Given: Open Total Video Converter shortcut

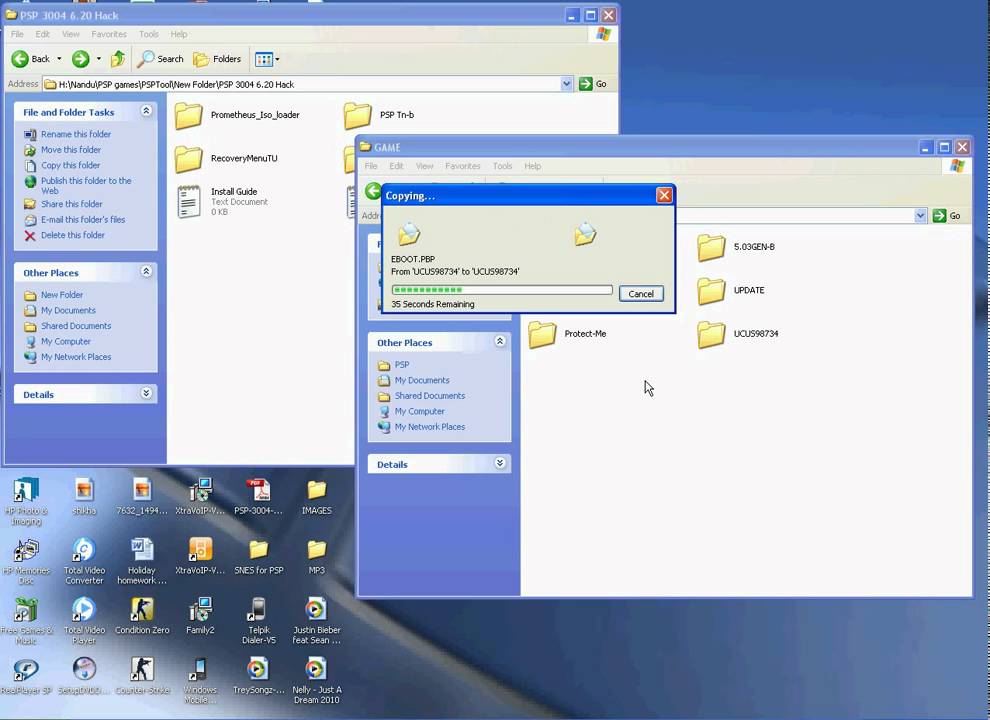Looking at the screenshot, I should pos(84,561).
